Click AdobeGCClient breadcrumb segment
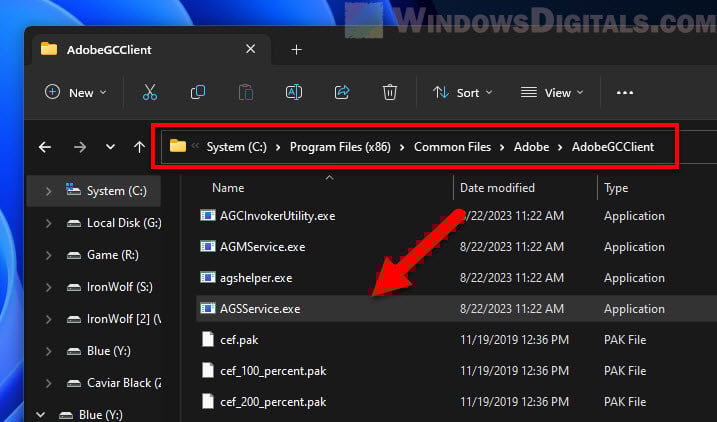The width and height of the screenshot is (717, 422). click(613, 147)
